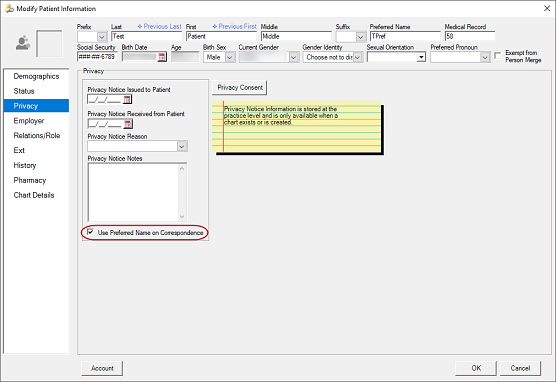Open the Current Gender dropdown

[x=293, y=57]
